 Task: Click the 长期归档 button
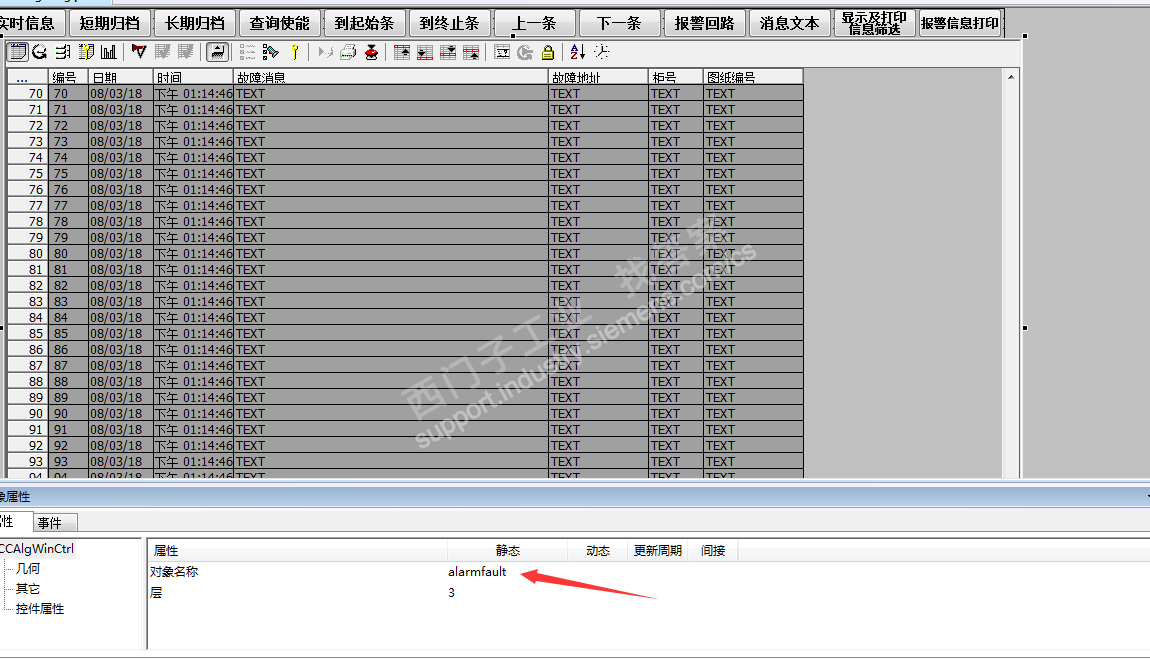195,23
